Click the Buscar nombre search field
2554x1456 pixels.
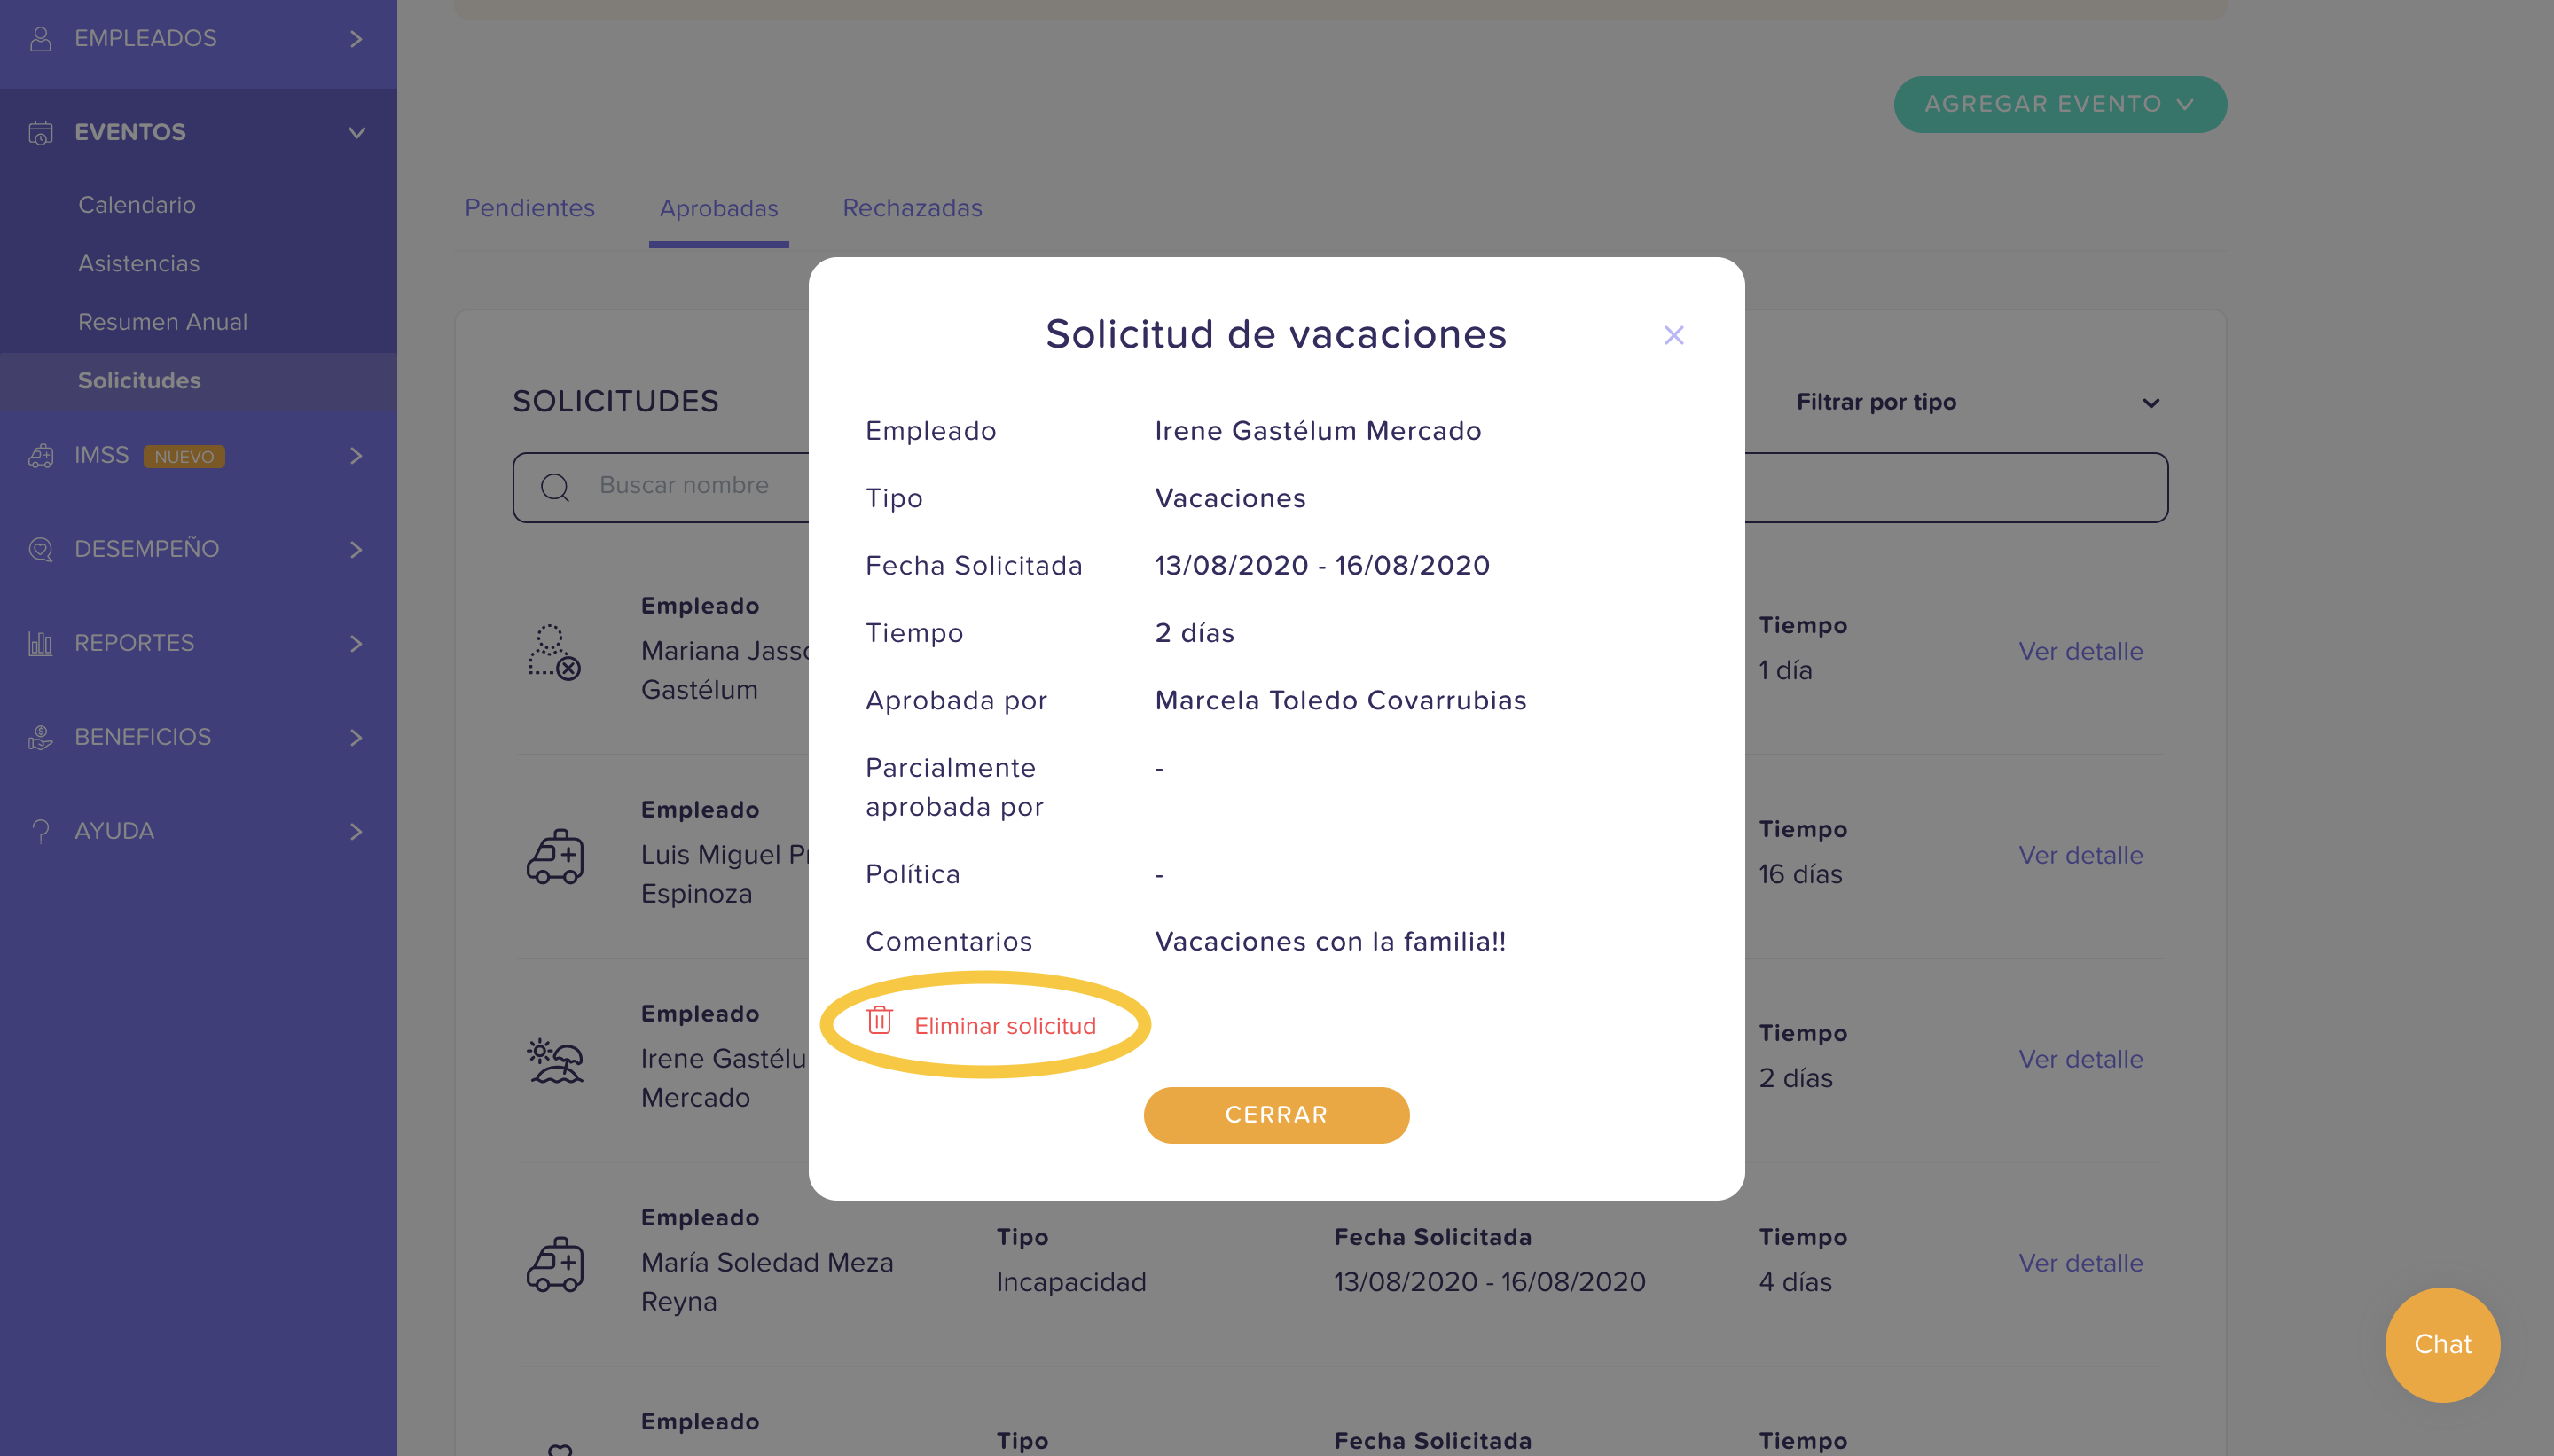click(x=1340, y=487)
